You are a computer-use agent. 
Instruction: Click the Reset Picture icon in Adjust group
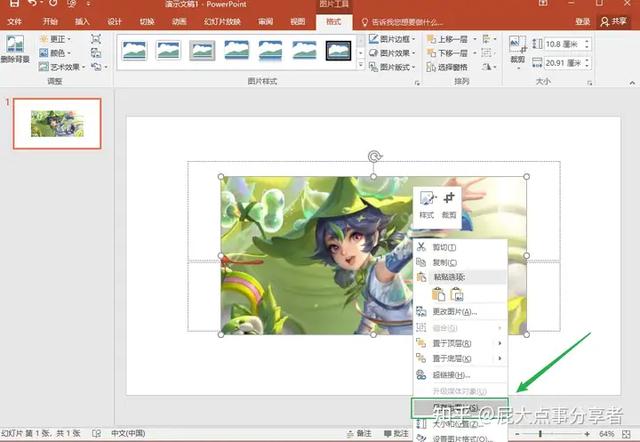point(96,67)
